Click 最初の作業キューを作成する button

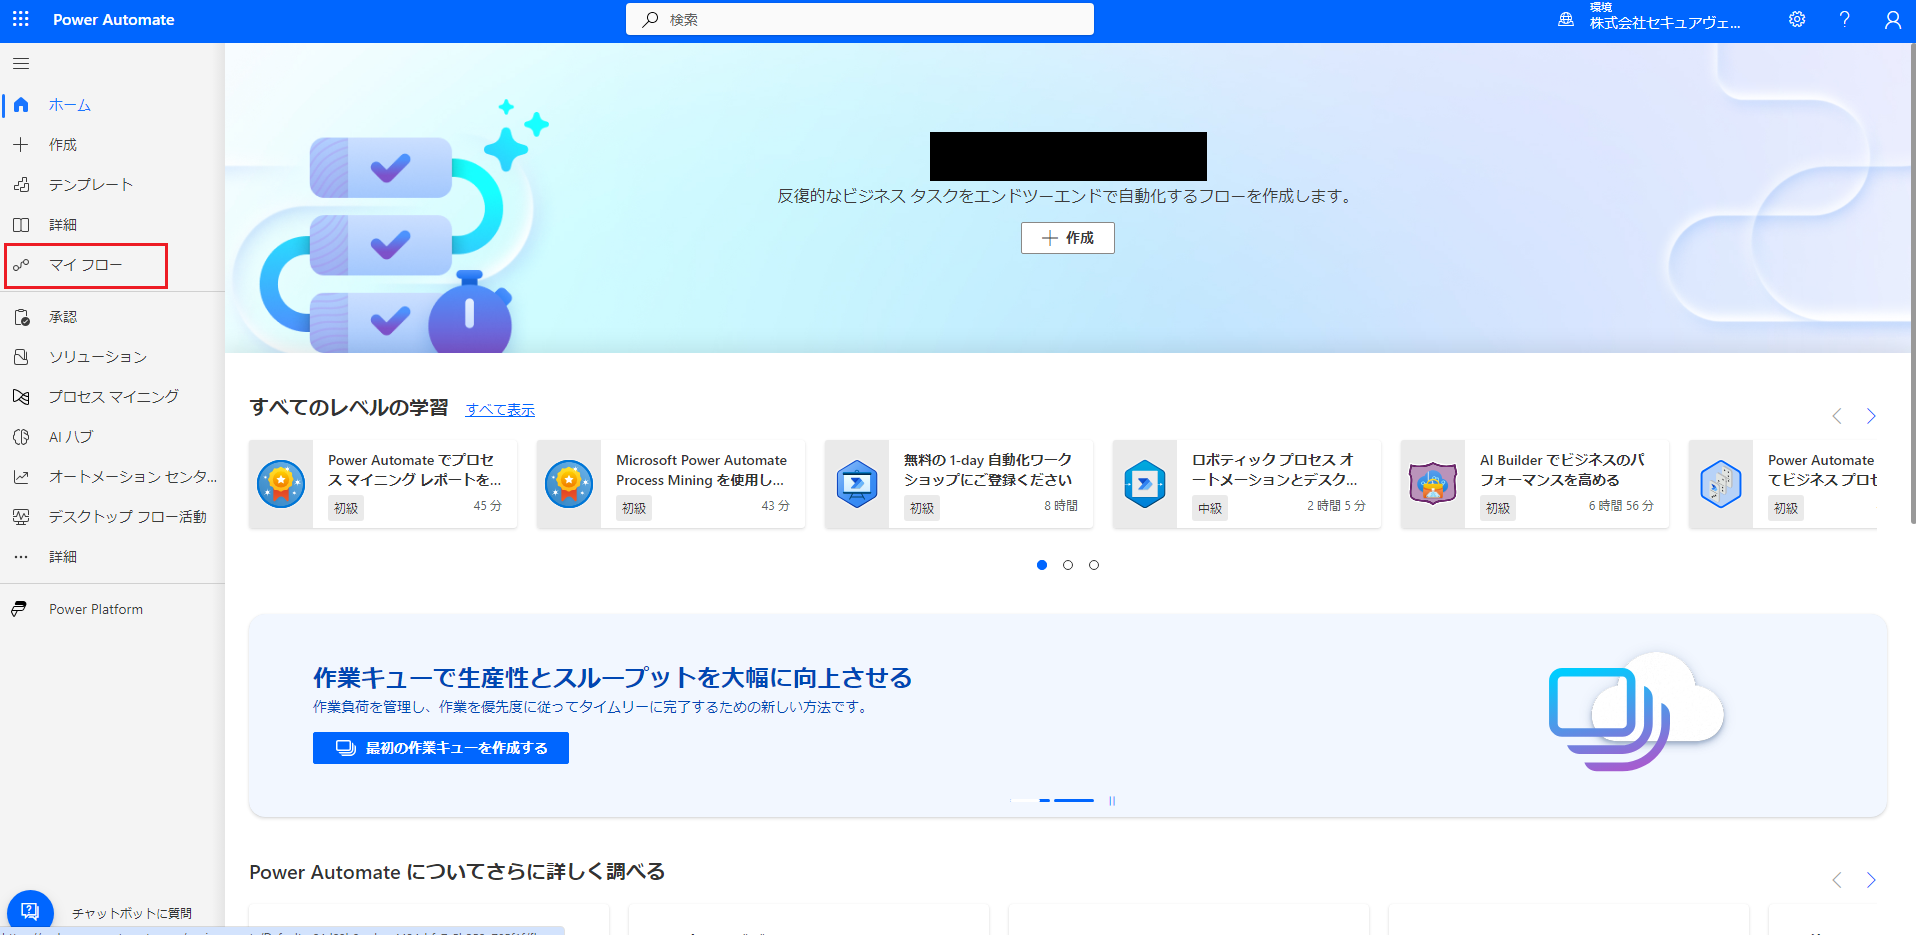click(x=441, y=748)
